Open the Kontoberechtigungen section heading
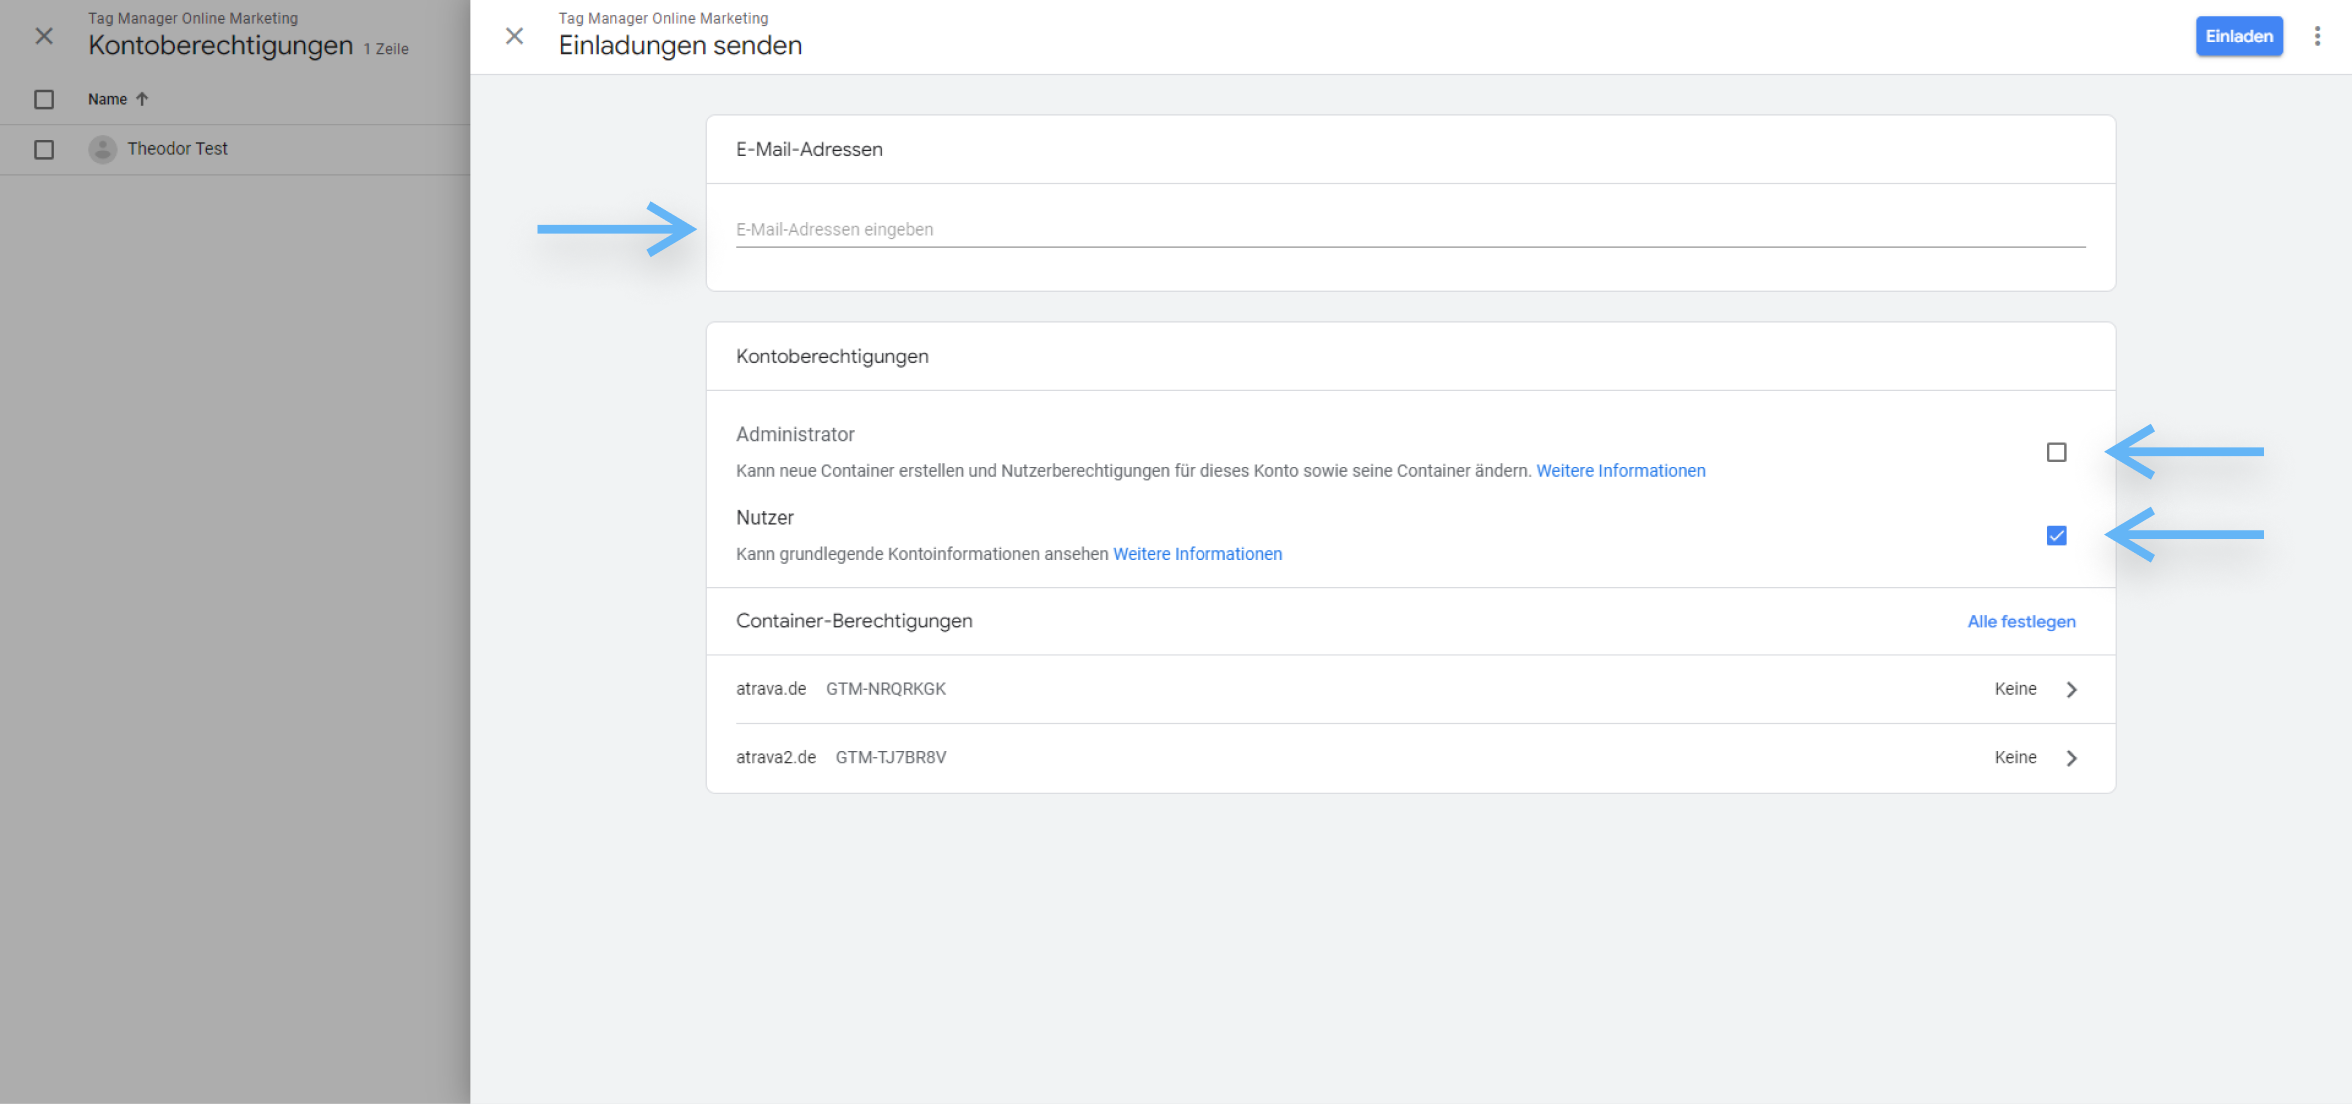The height and width of the screenshot is (1104, 2352). click(832, 356)
